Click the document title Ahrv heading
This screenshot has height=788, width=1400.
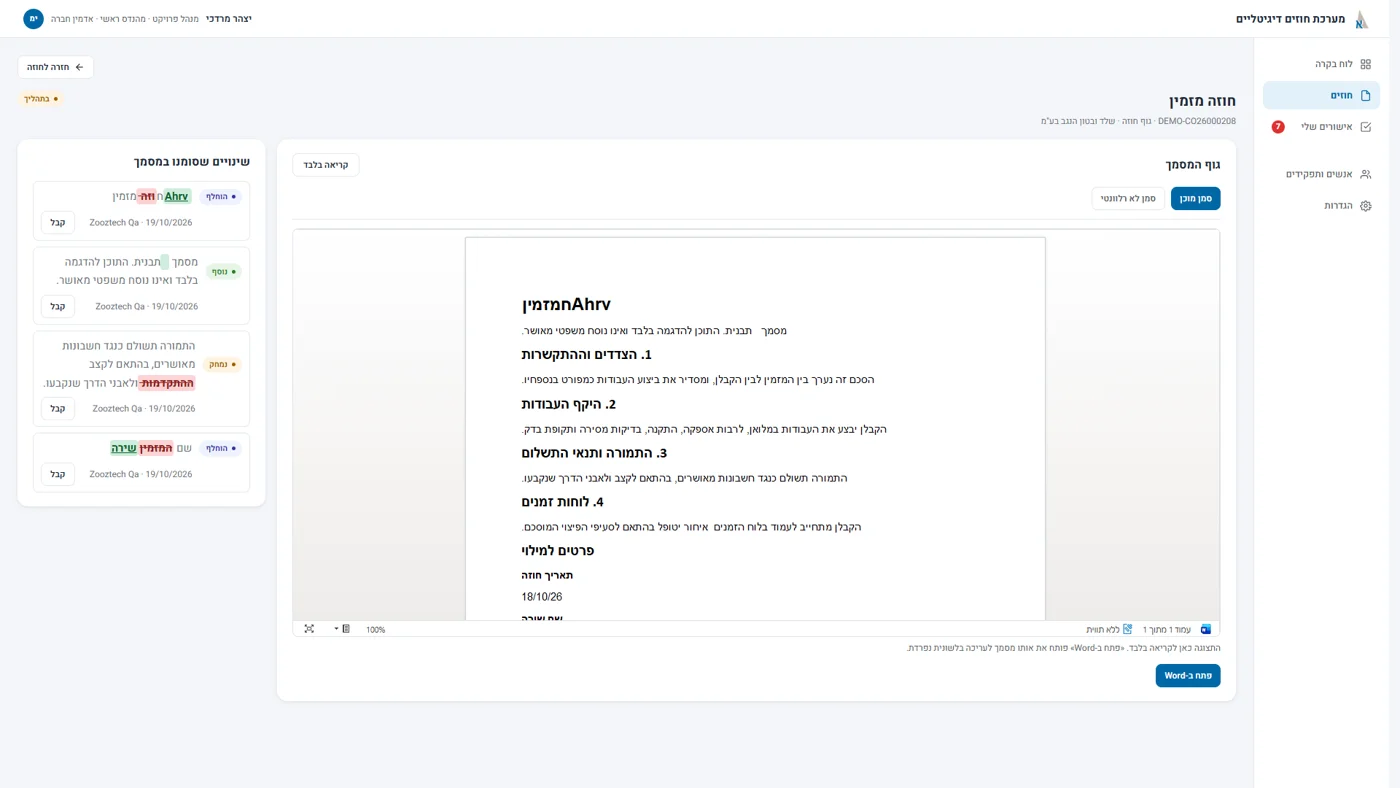click(x=566, y=305)
